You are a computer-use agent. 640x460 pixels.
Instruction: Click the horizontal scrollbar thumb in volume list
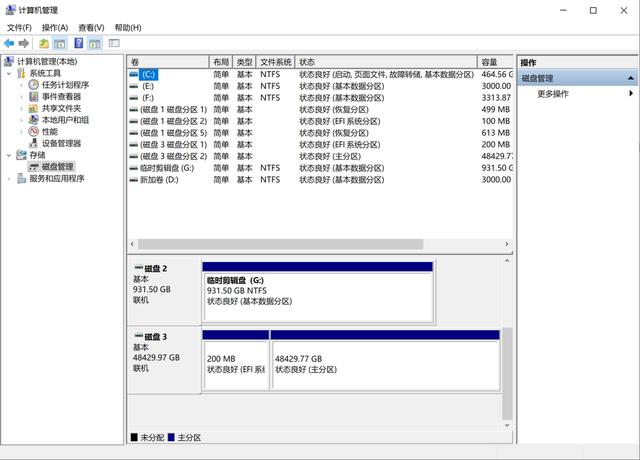point(281,244)
